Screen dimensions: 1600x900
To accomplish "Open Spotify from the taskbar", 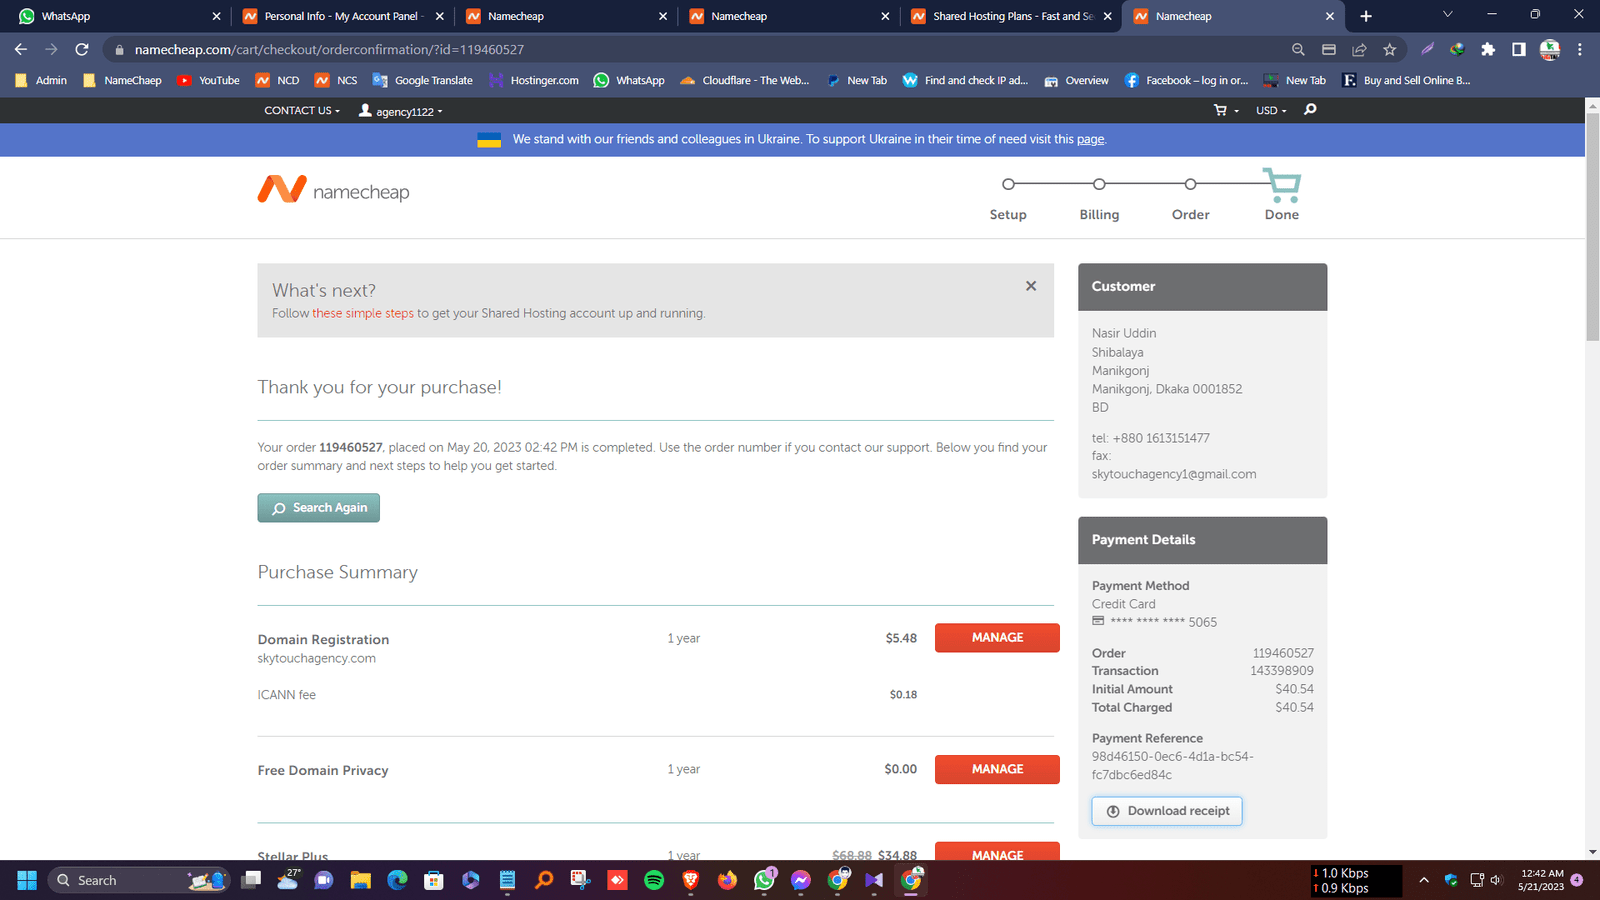I will point(654,880).
